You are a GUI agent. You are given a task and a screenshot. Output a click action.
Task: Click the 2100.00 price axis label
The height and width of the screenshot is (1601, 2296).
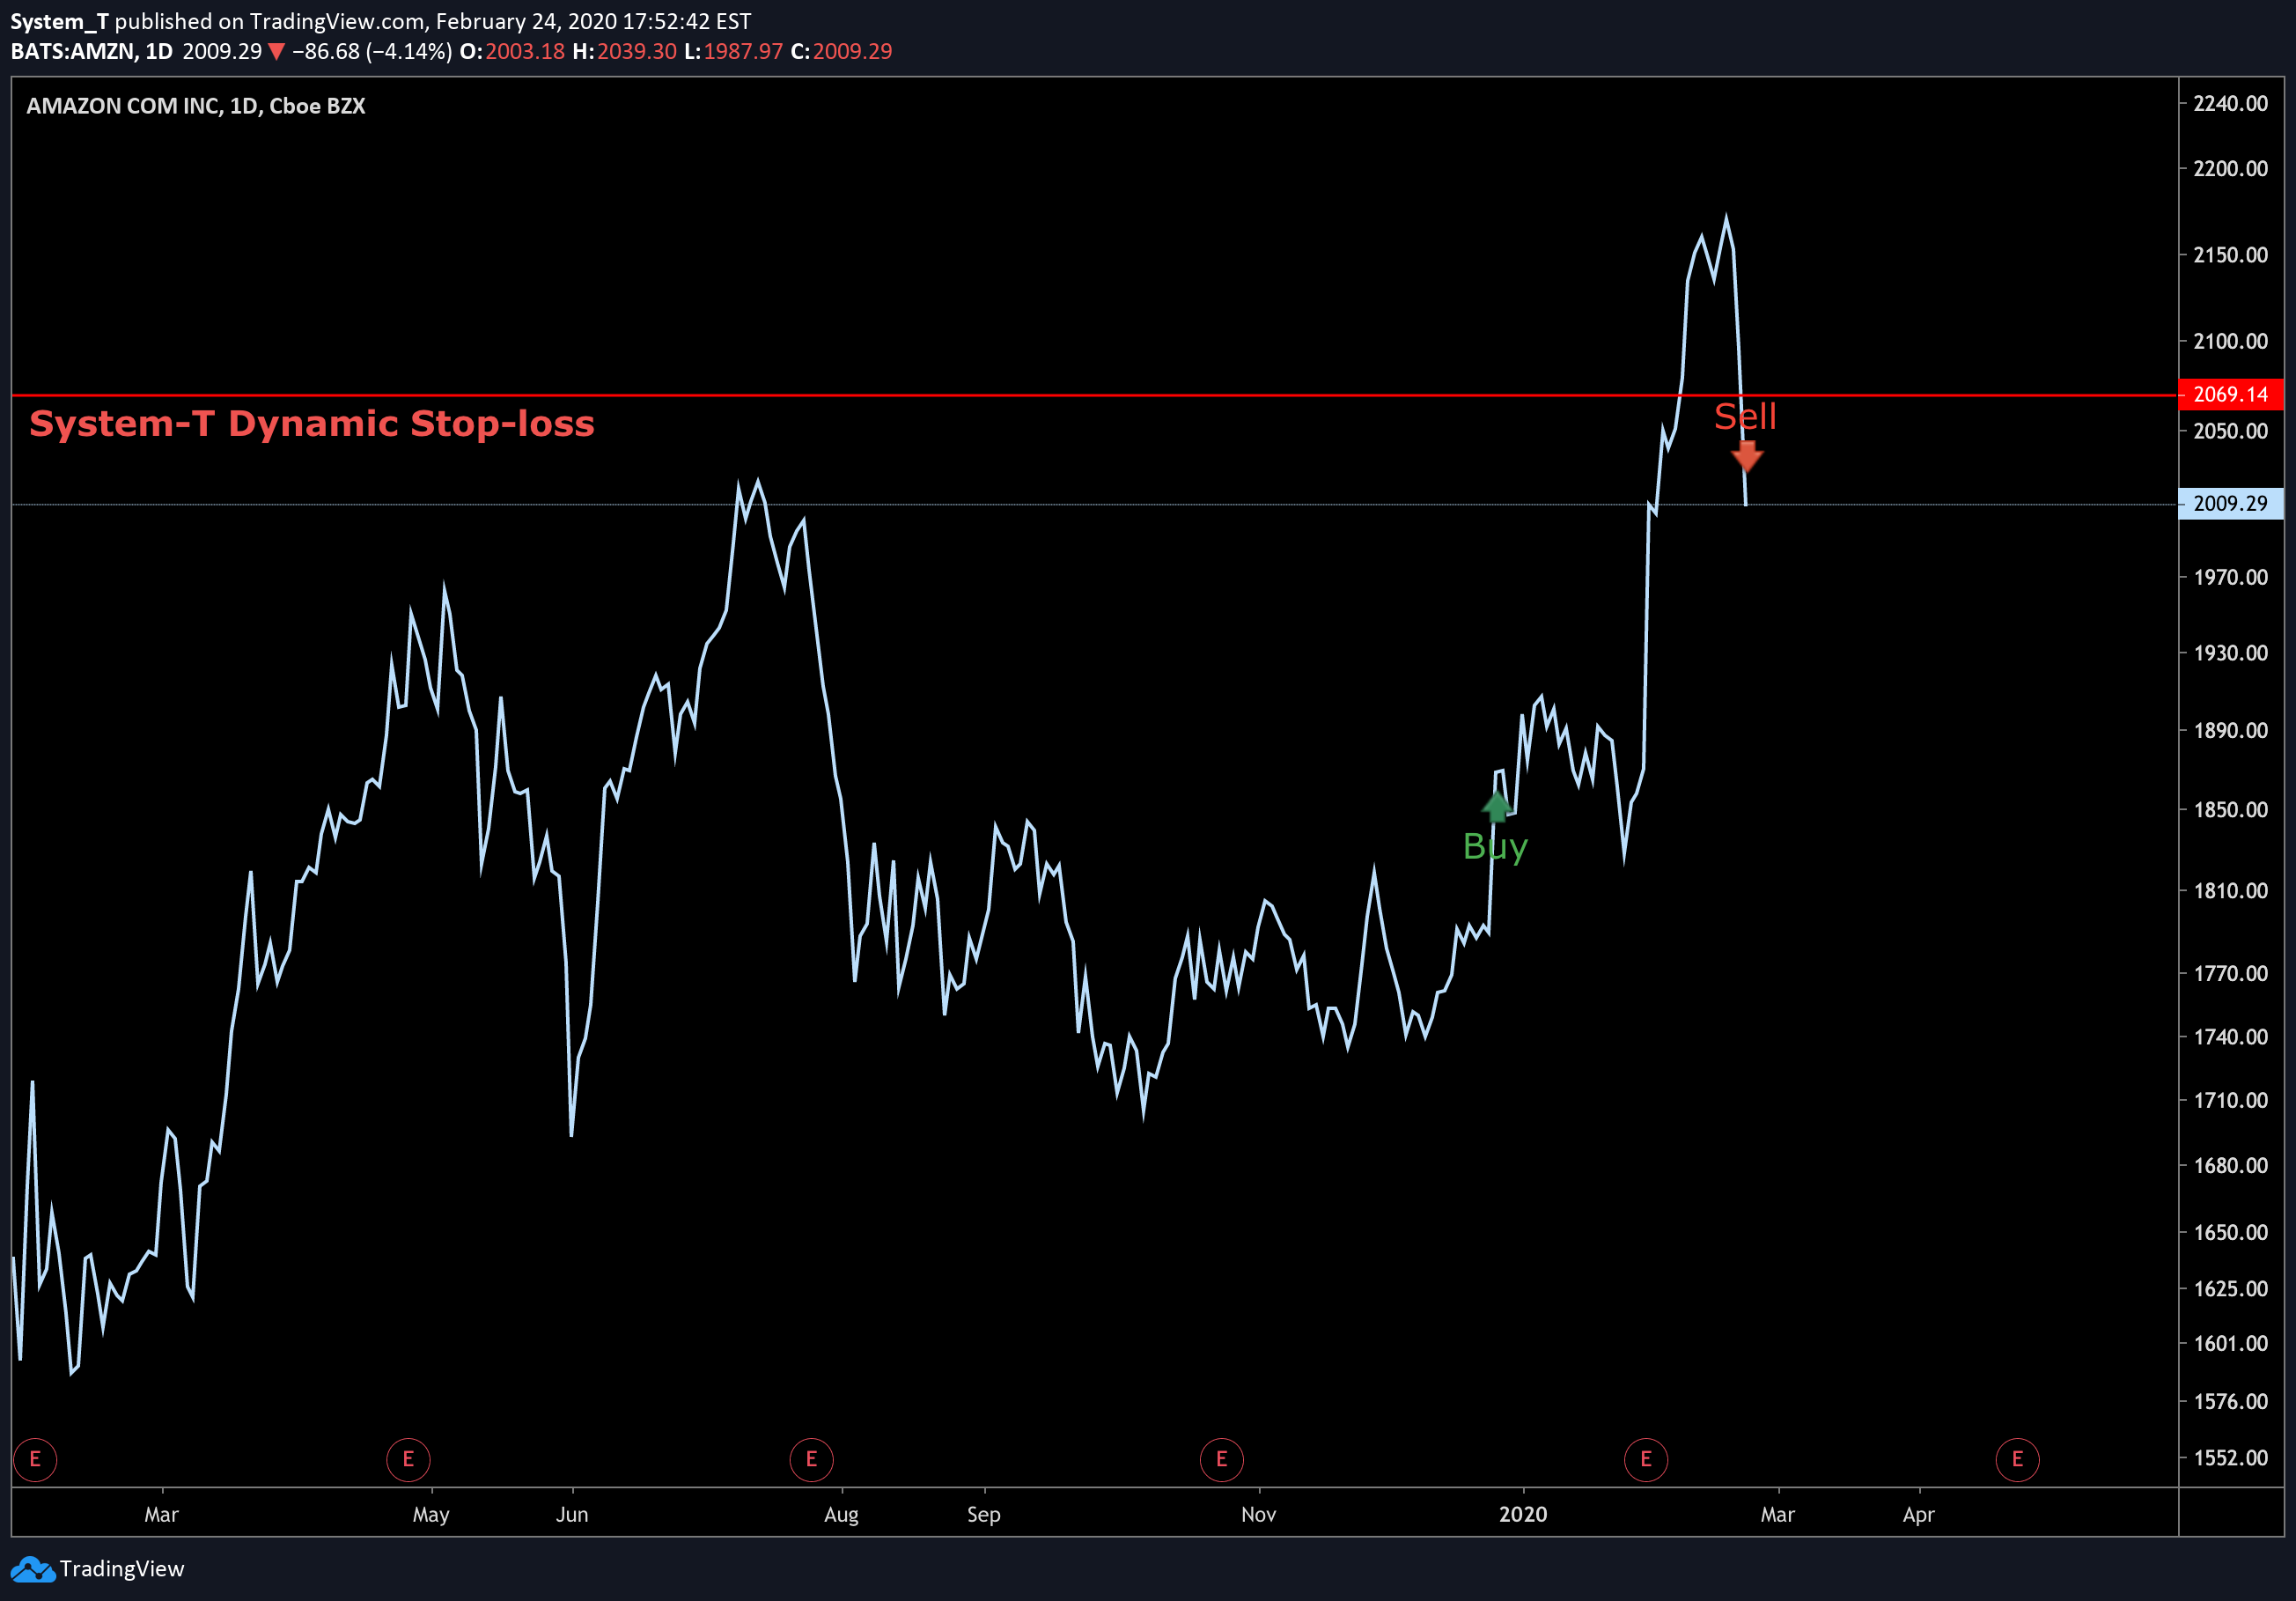(2231, 341)
